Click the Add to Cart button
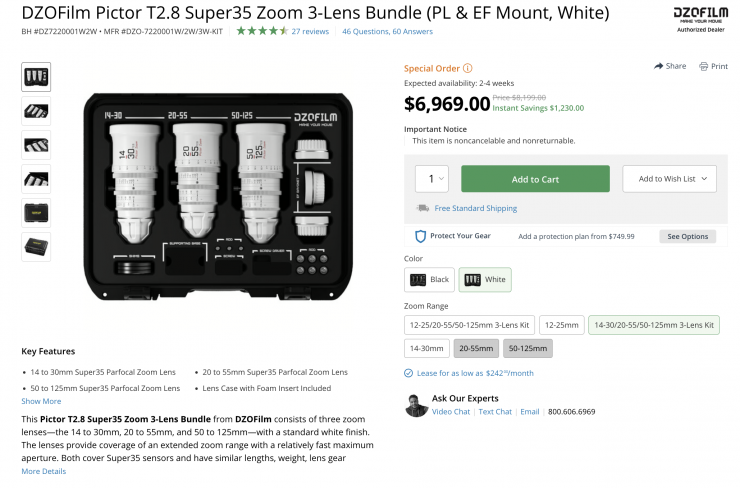This screenshot has width=740, height=488. tap(535, 179)
